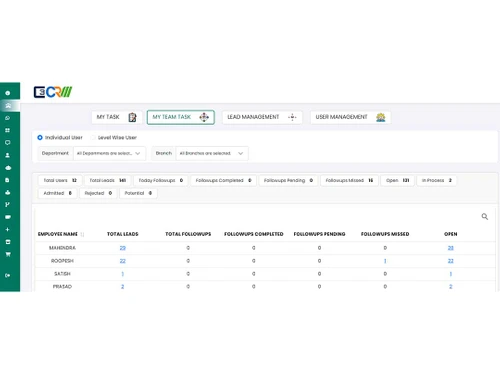Open Roopesh's total leads link 22

point(123,261)
